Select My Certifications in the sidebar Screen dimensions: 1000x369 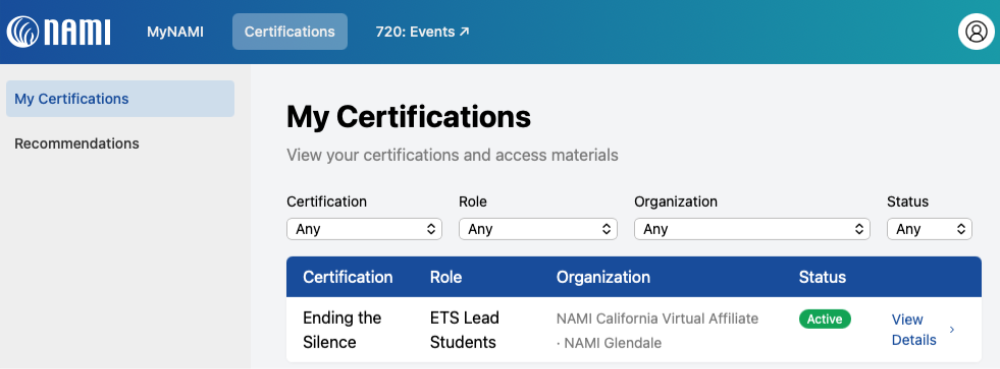[121, 99]
